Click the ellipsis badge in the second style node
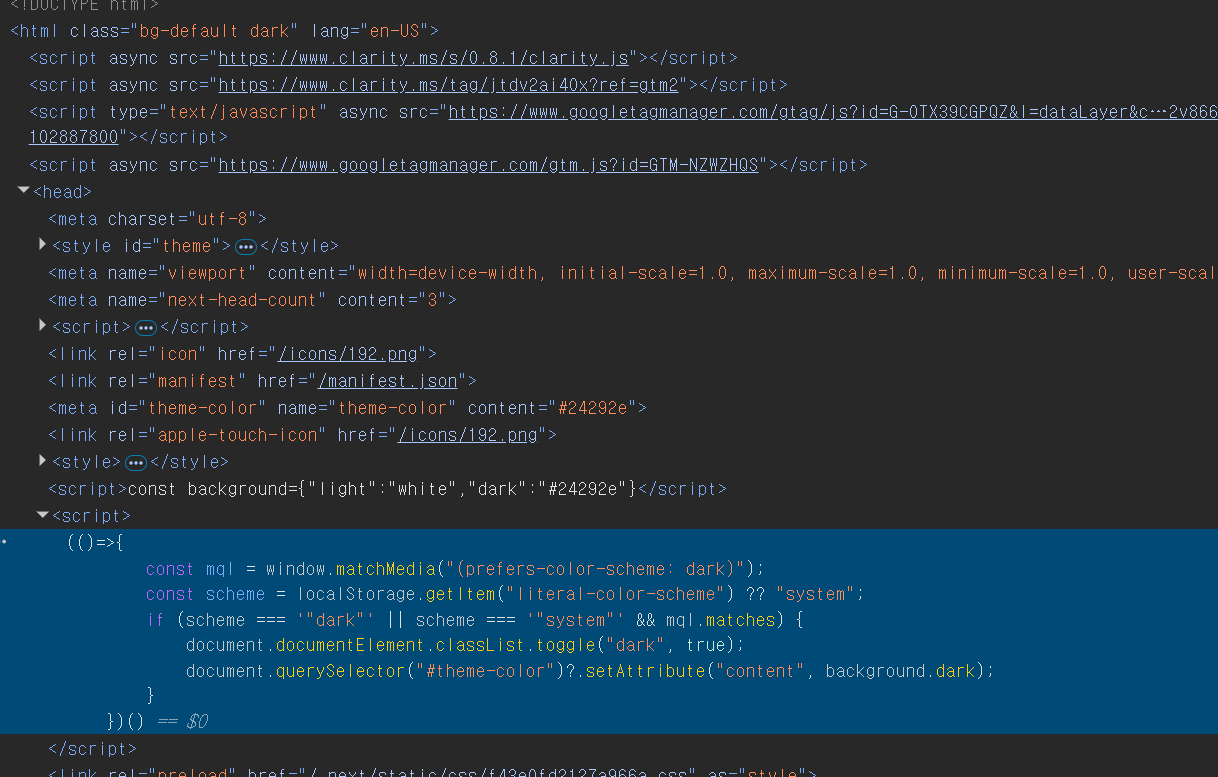Viewport: 1218px width, 777px height. pyautogui.click(x=136, y=462)
